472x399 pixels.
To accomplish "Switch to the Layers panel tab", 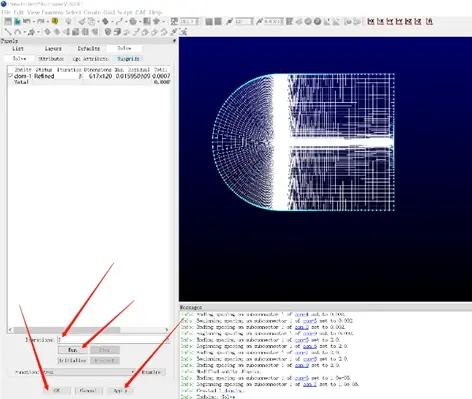I will pos(53,49).
